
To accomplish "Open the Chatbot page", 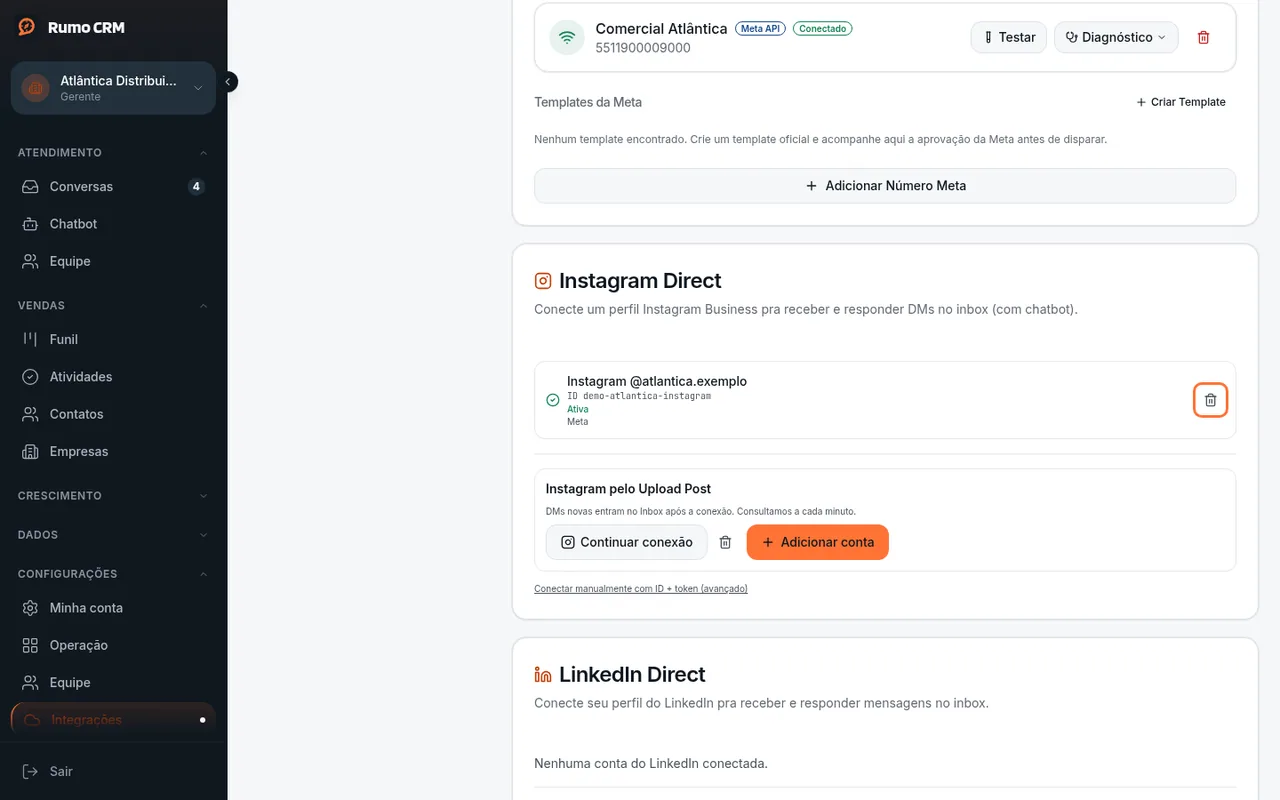I will (113, 224).
